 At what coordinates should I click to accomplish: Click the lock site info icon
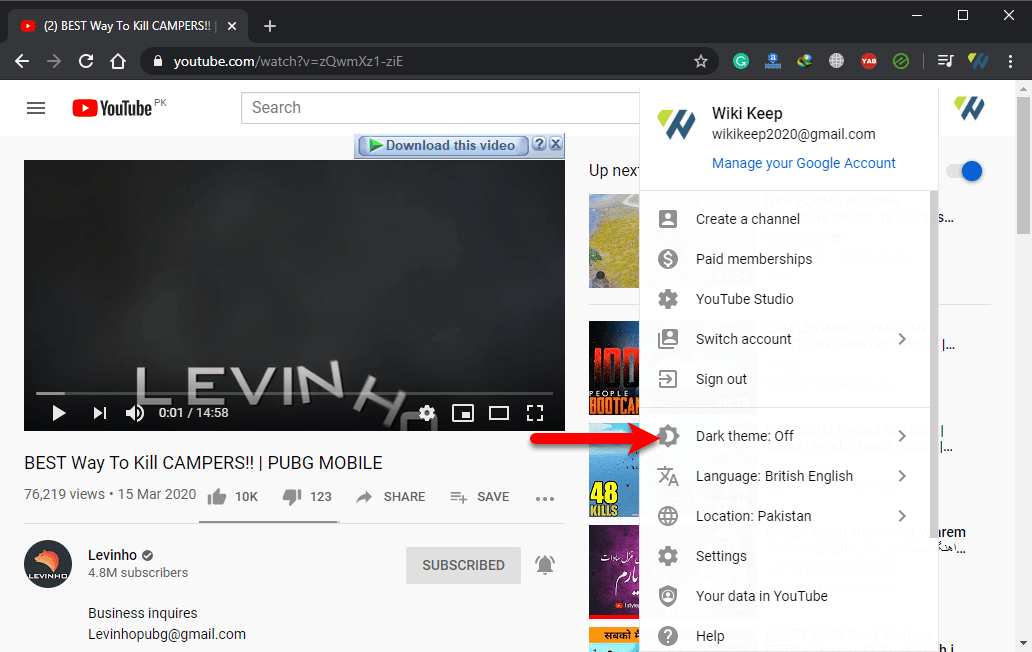pyautogui.click(x=157, y=61)
